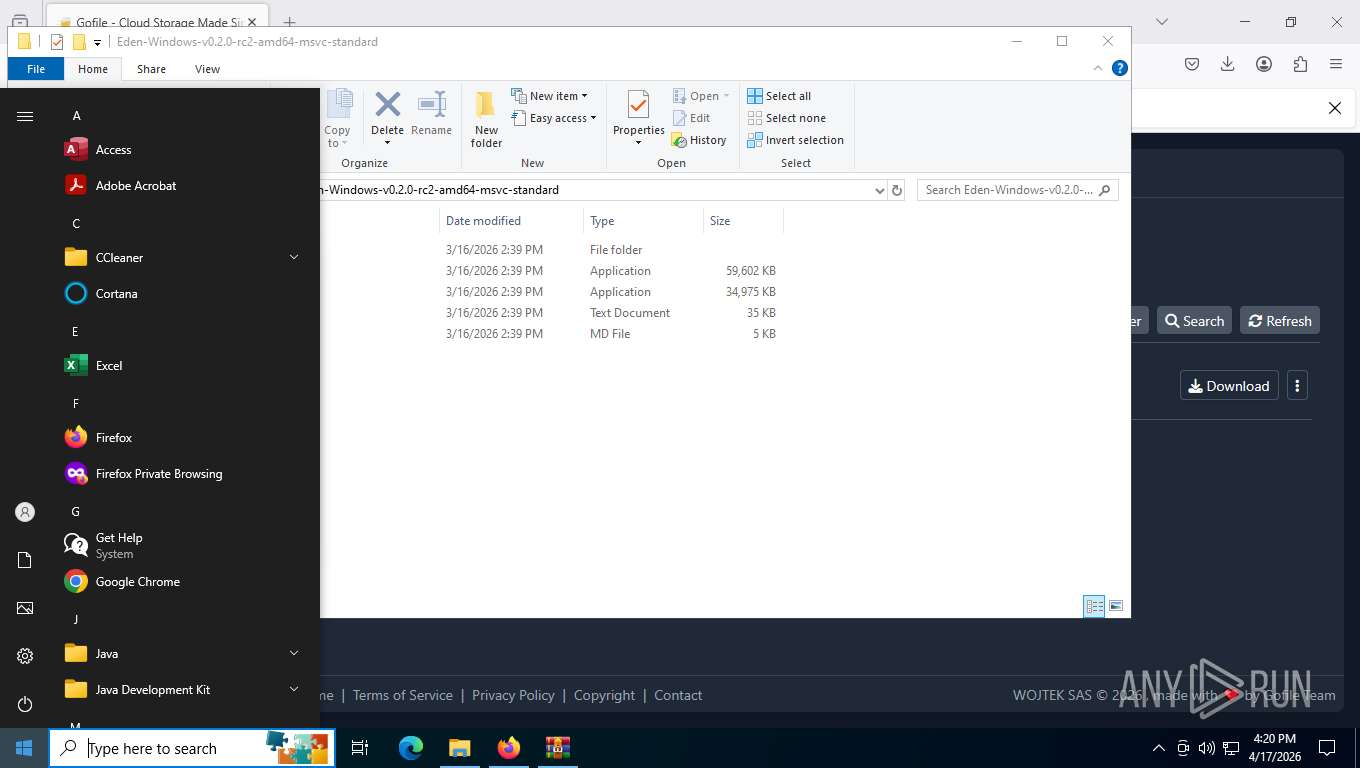
Task: Open the Easy access dropdown
Action: pyautogui.click(x=553, y=118)
